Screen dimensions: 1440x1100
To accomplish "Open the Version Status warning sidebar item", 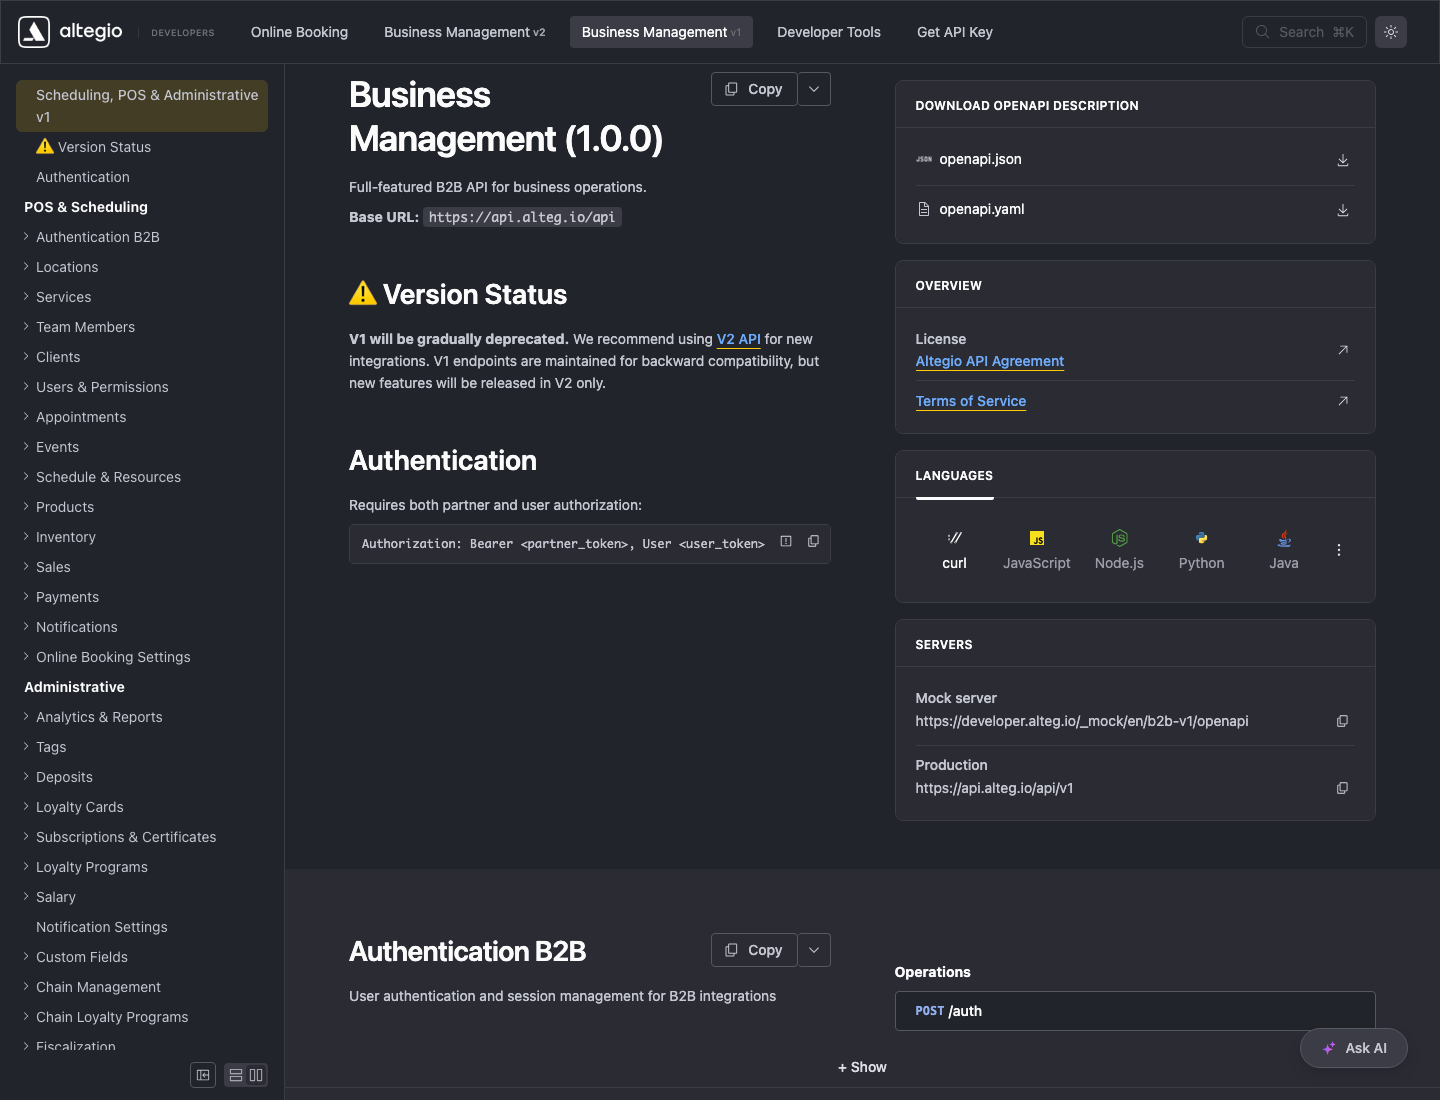I will 93,147.
